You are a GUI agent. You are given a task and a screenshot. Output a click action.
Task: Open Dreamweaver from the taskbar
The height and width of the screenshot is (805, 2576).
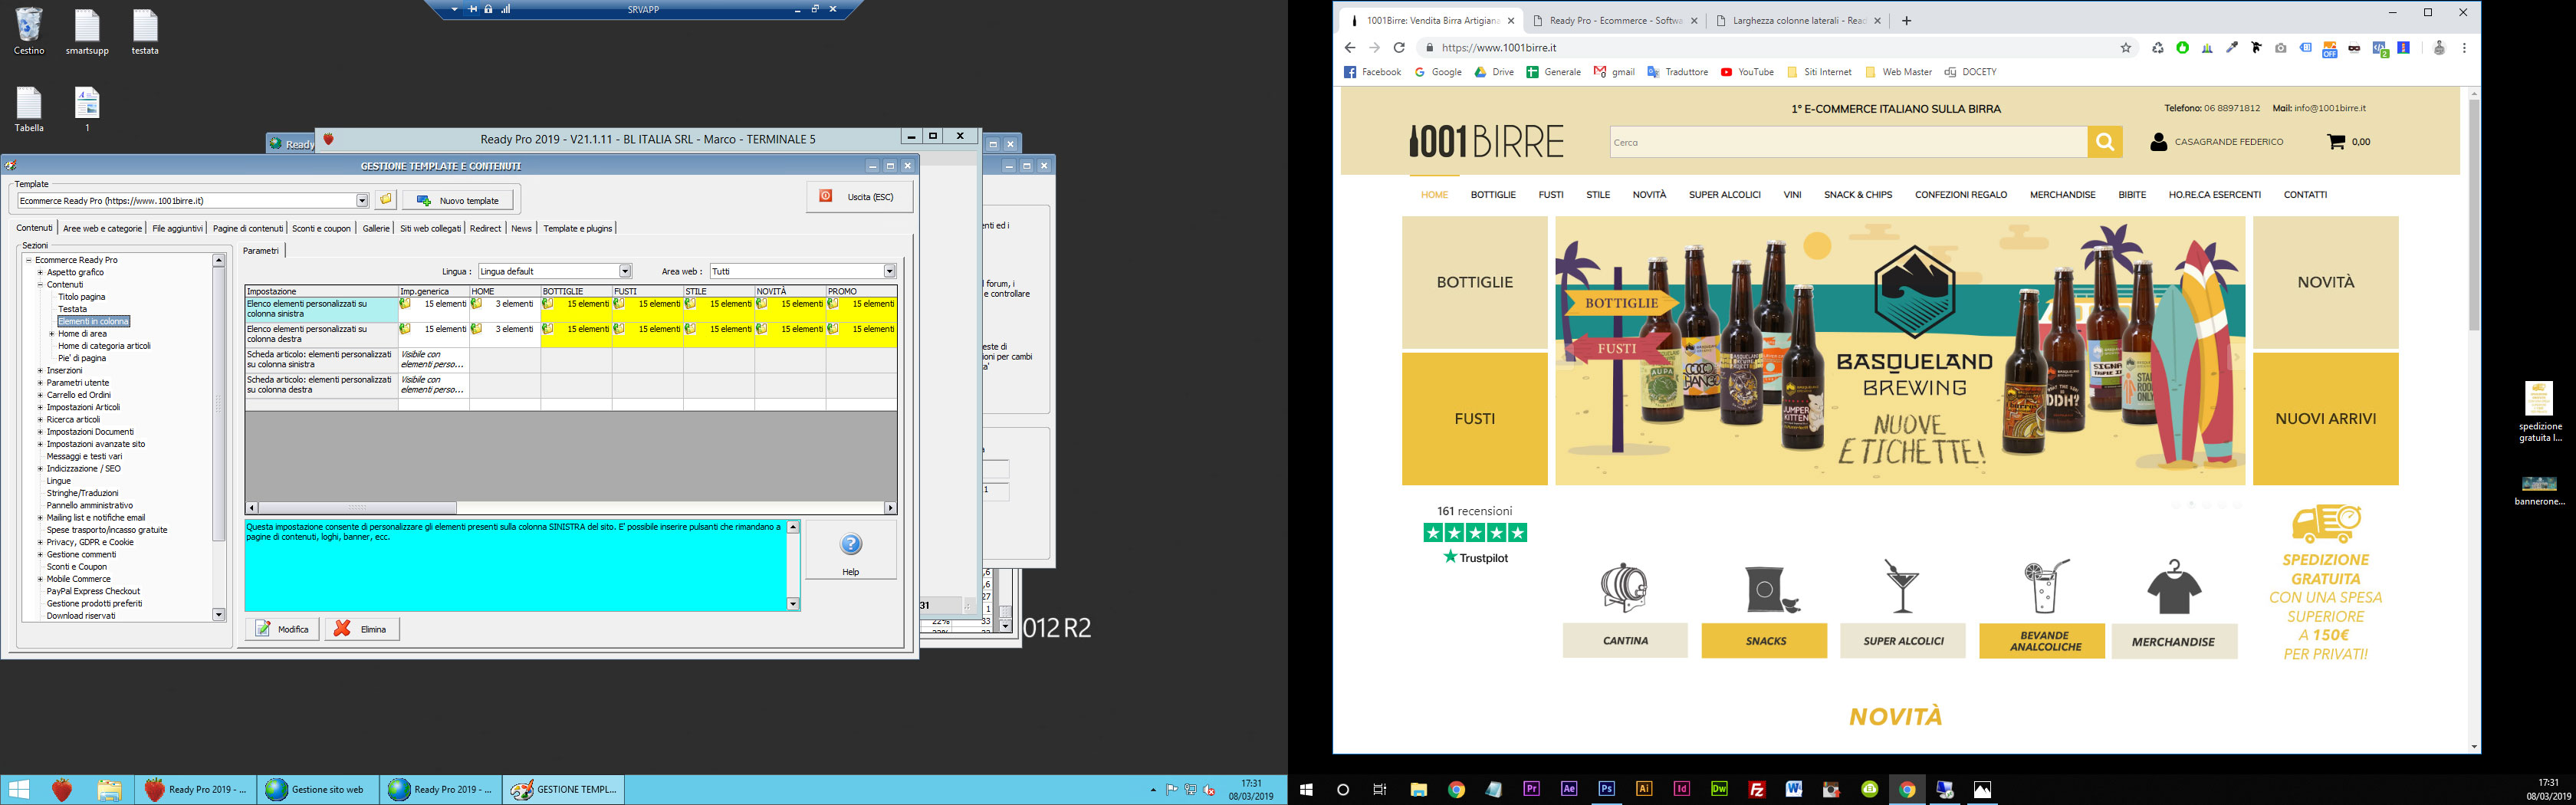[1719, 789]
